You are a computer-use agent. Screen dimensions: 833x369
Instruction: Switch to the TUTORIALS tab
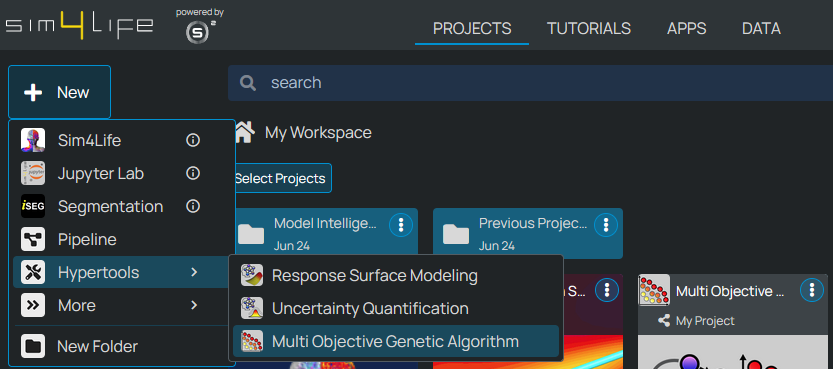point(589,28)
